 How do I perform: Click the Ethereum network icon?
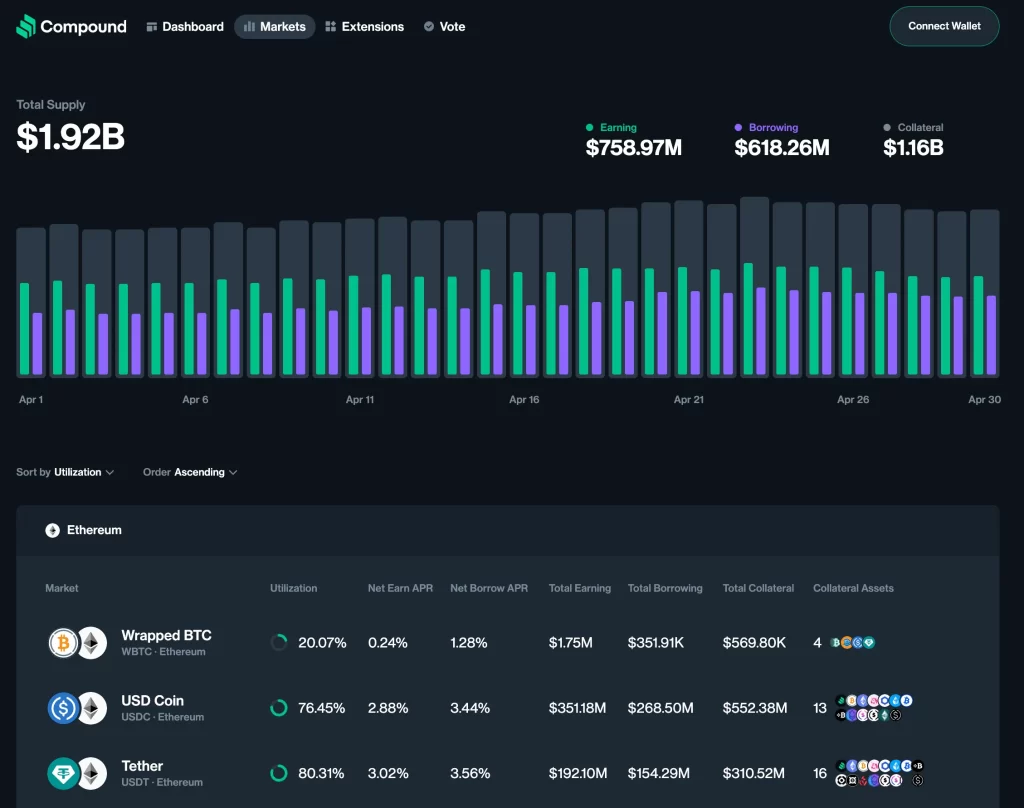(x=52, y=530)
